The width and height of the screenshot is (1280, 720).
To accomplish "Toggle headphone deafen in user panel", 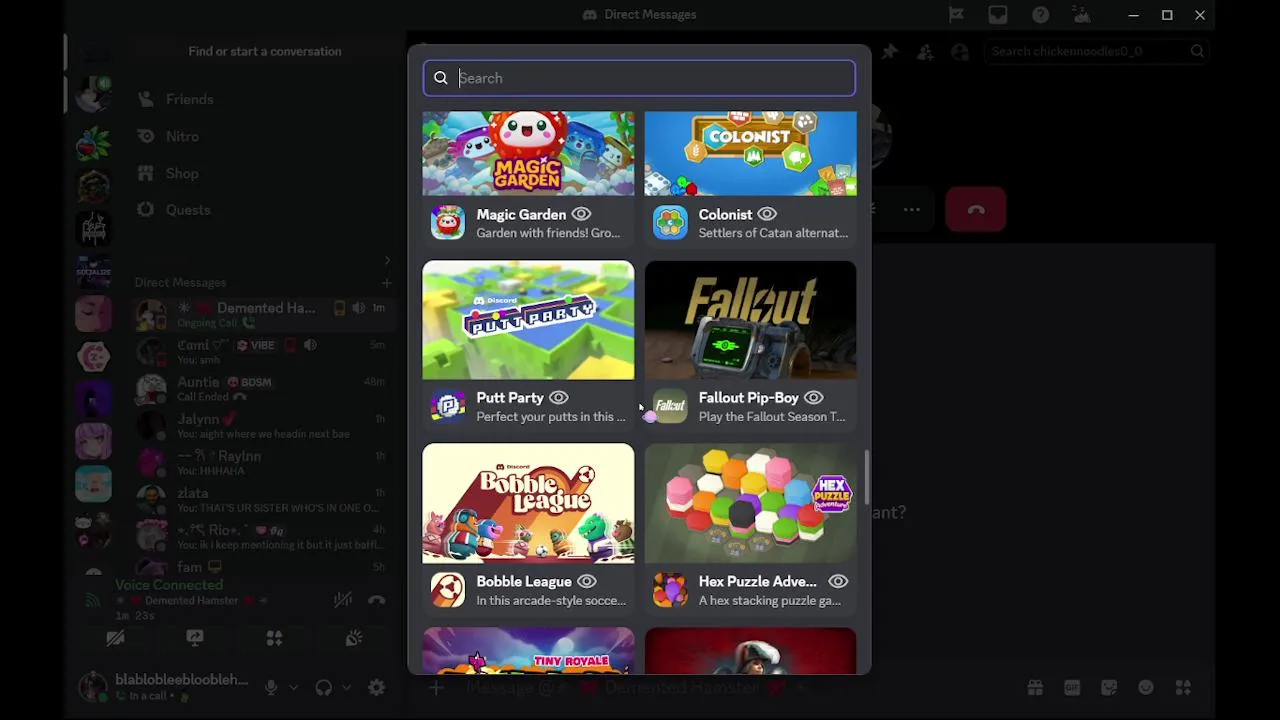I will tap(323, 687).
